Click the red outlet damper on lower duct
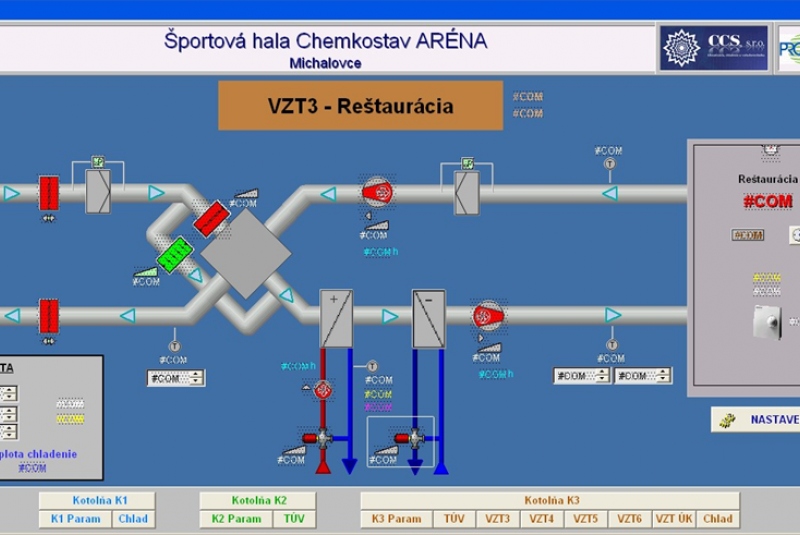This screenshot has width=800, height=535. (49, 316)
